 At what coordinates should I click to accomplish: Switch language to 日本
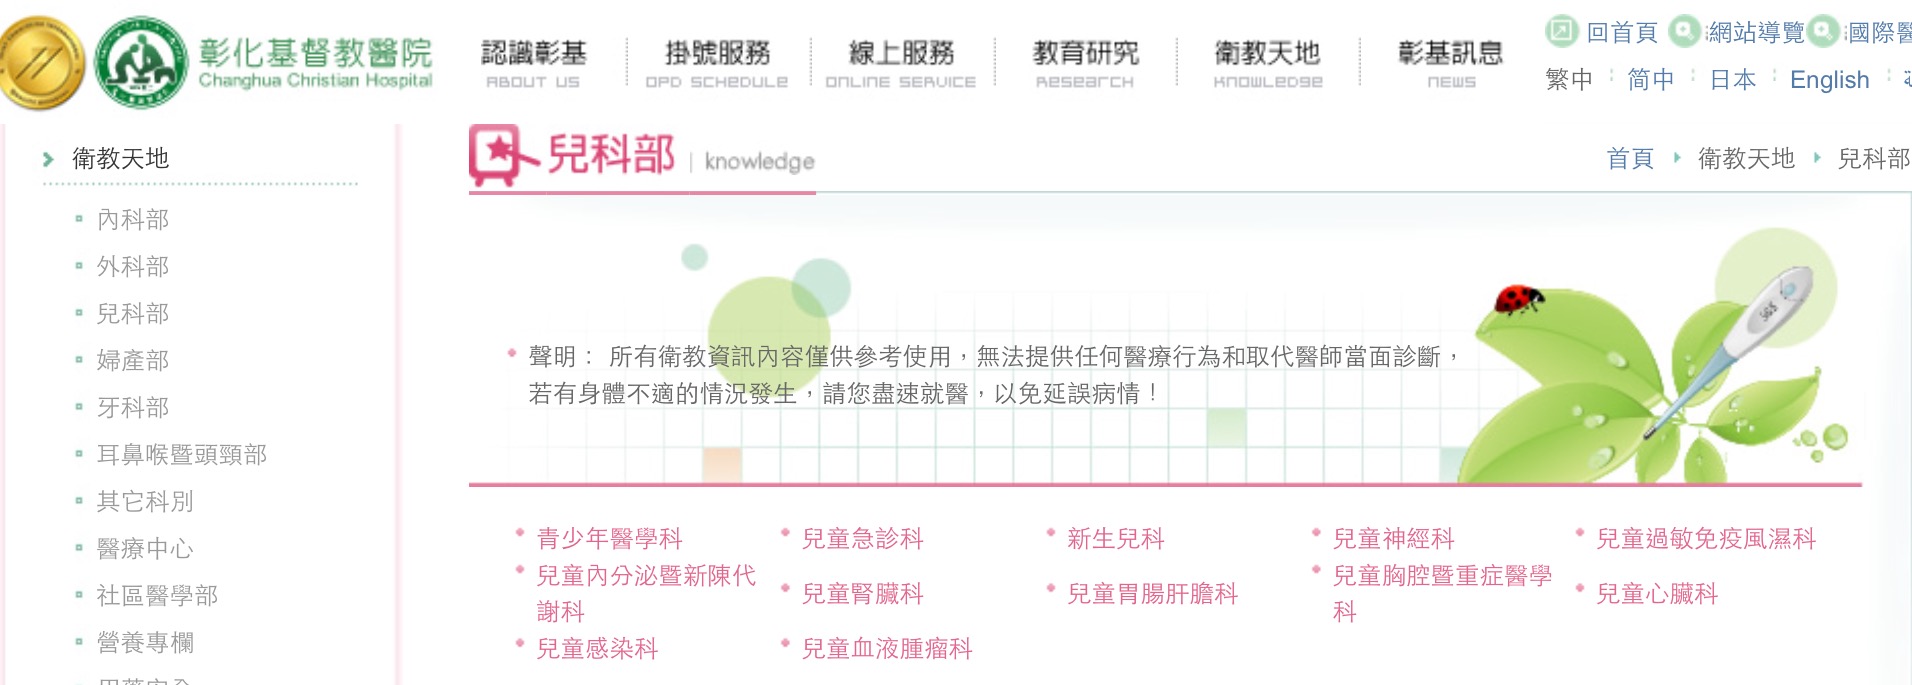click(x=1732, y=80)
